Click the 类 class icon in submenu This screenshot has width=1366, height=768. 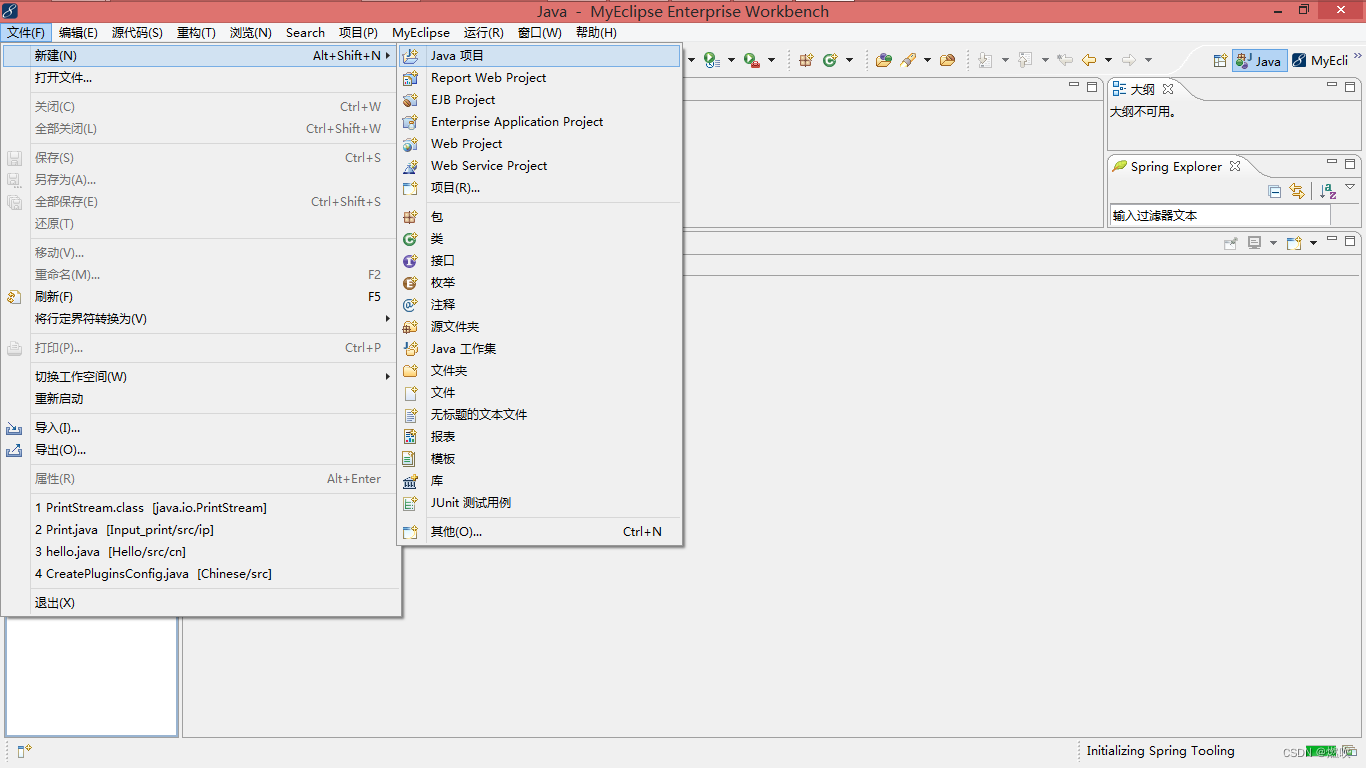coord(410,239)
